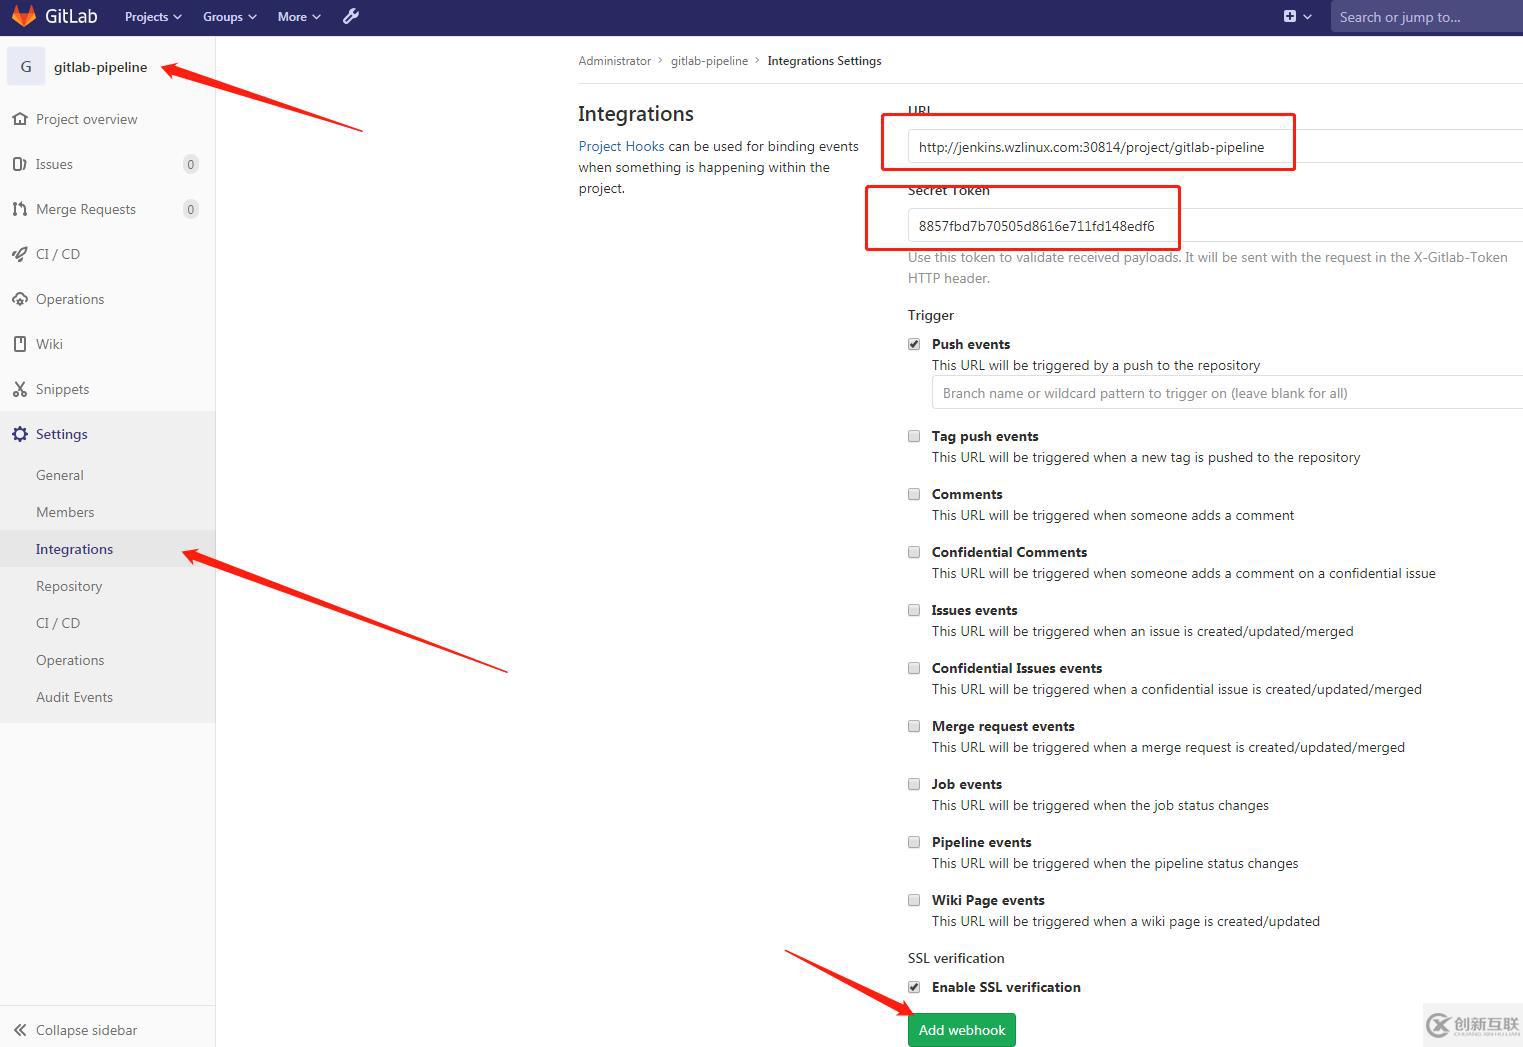Expand the new item dropdown arrow
The width and height of the screenshot is (1523, 1047).
1307,17
